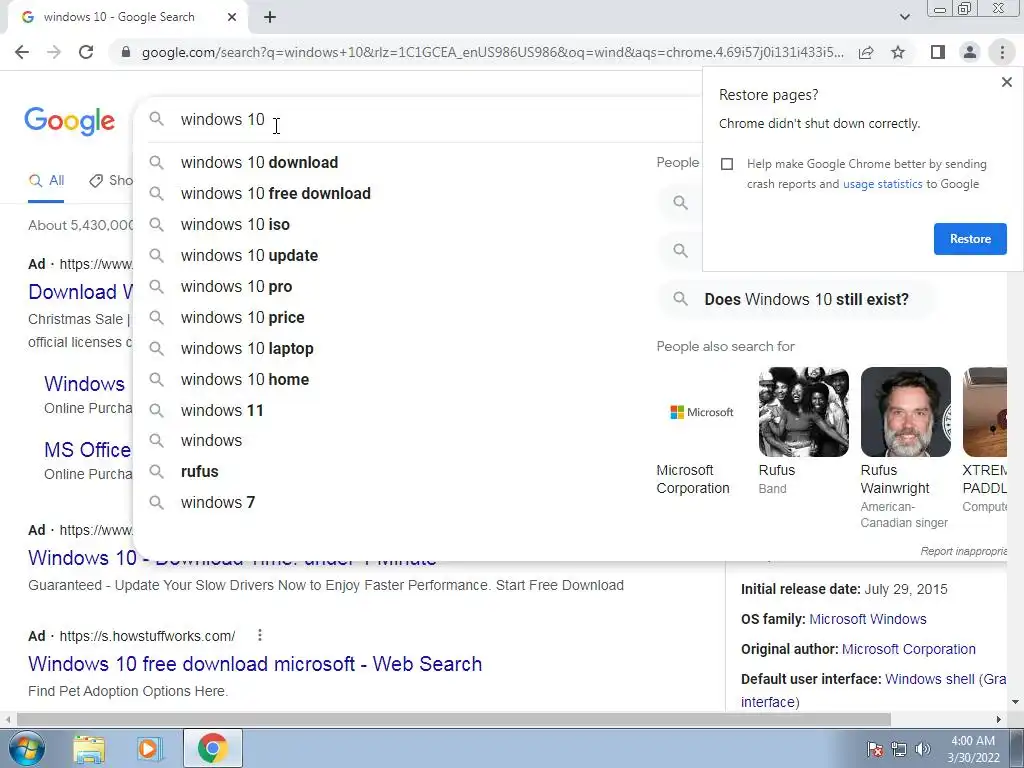Open Windows Explorer from the taskbar
This screenshot has height=768, width=1024.
pyautogui.click(x=89, y=748)
